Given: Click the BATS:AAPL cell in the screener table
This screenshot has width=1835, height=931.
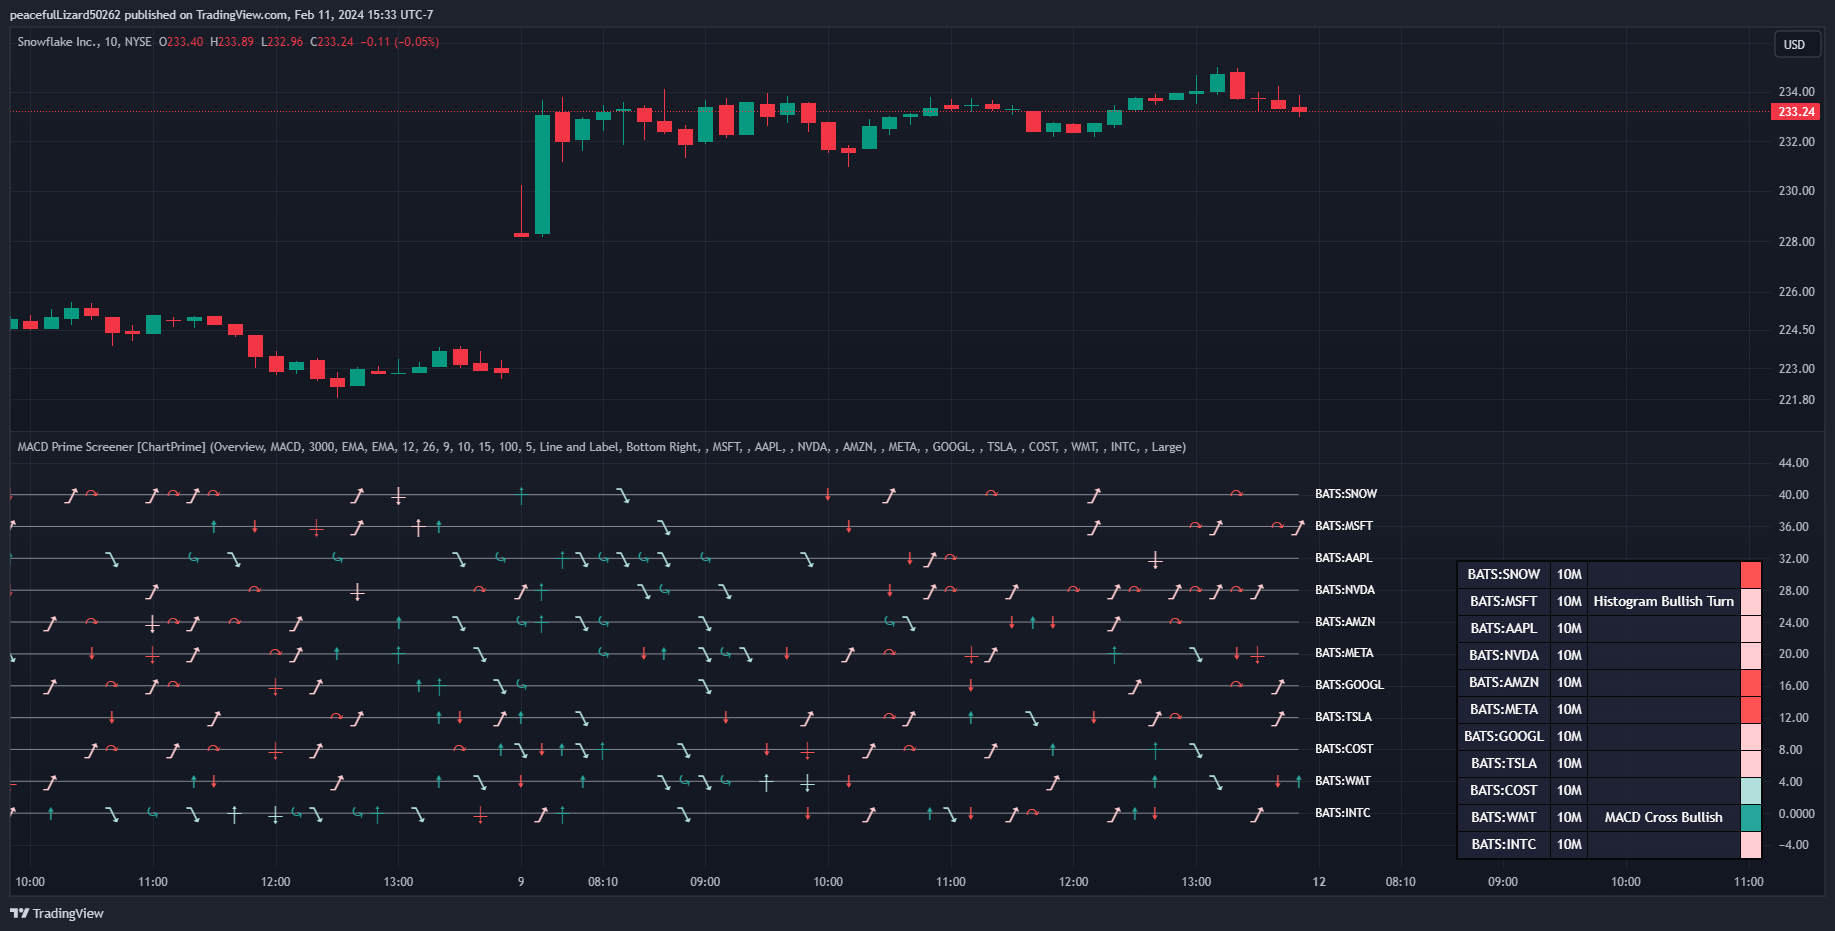Looking at the screenshot, I should [1504, 629].
